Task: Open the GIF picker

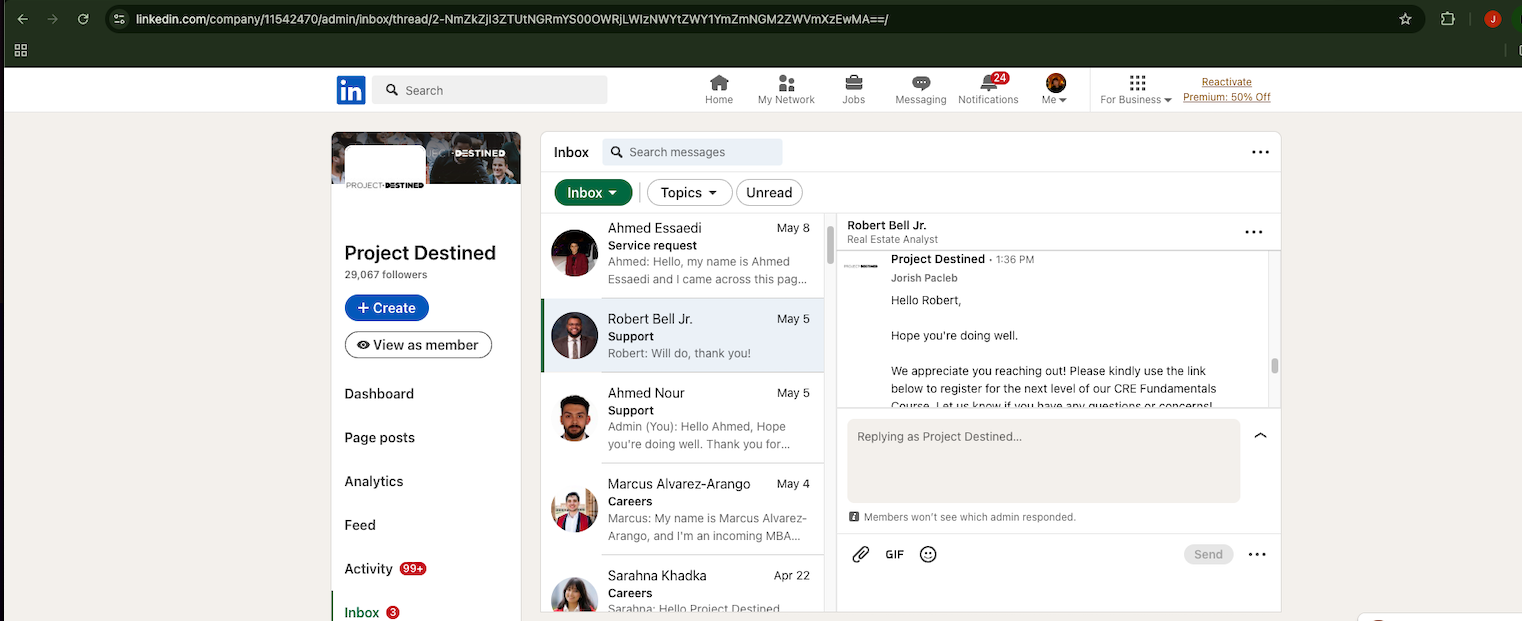Action: point(894,554)
